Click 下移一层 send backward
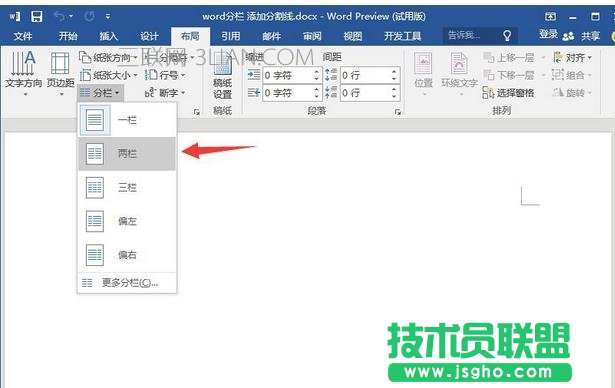 (509, 75)
